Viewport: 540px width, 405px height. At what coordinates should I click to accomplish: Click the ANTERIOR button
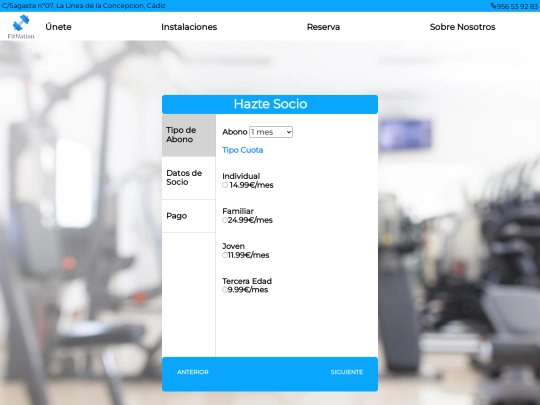[x=193, y=372]
